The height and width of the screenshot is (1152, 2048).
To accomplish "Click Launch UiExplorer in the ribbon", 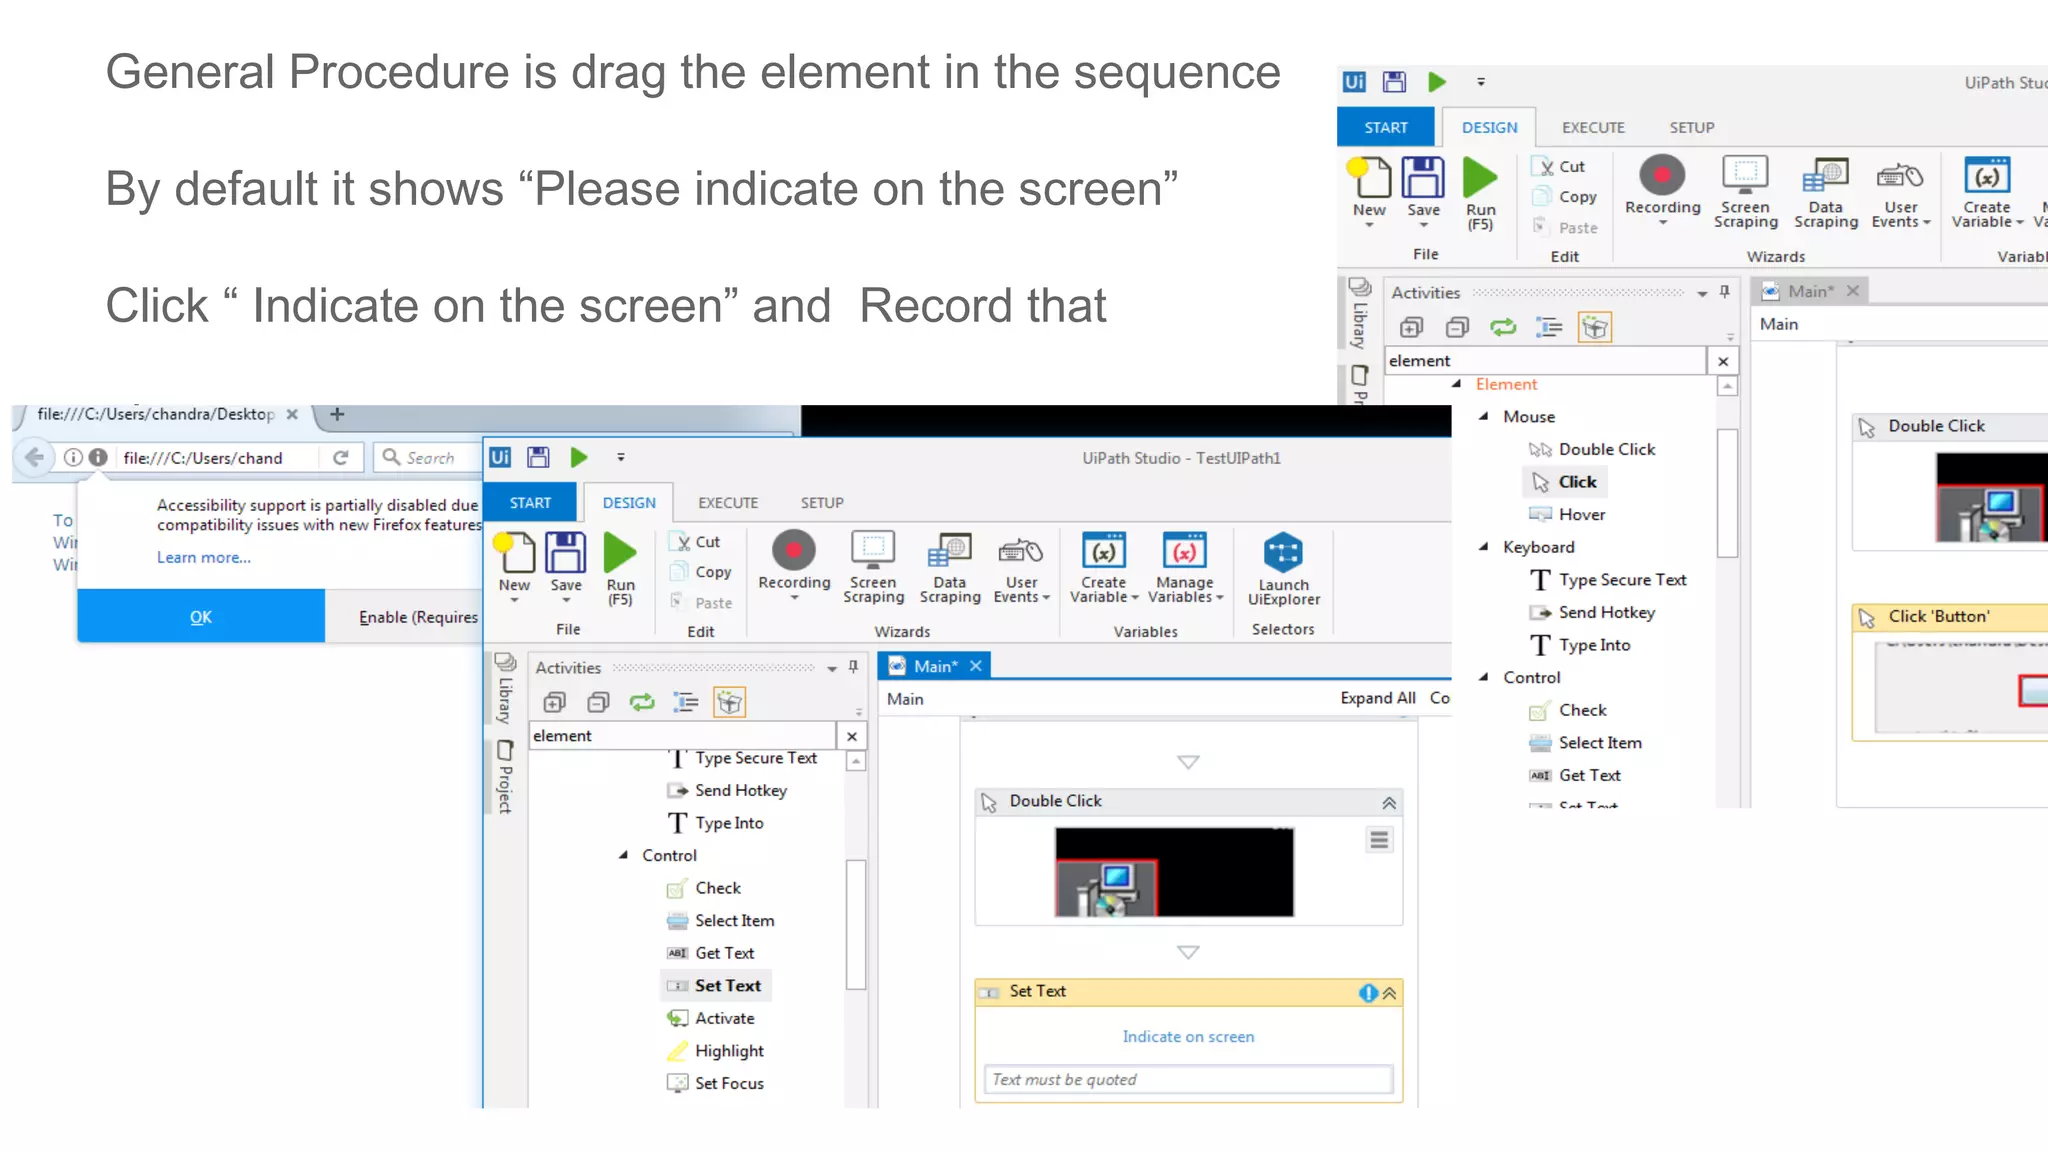I will tap(1283, 568).
